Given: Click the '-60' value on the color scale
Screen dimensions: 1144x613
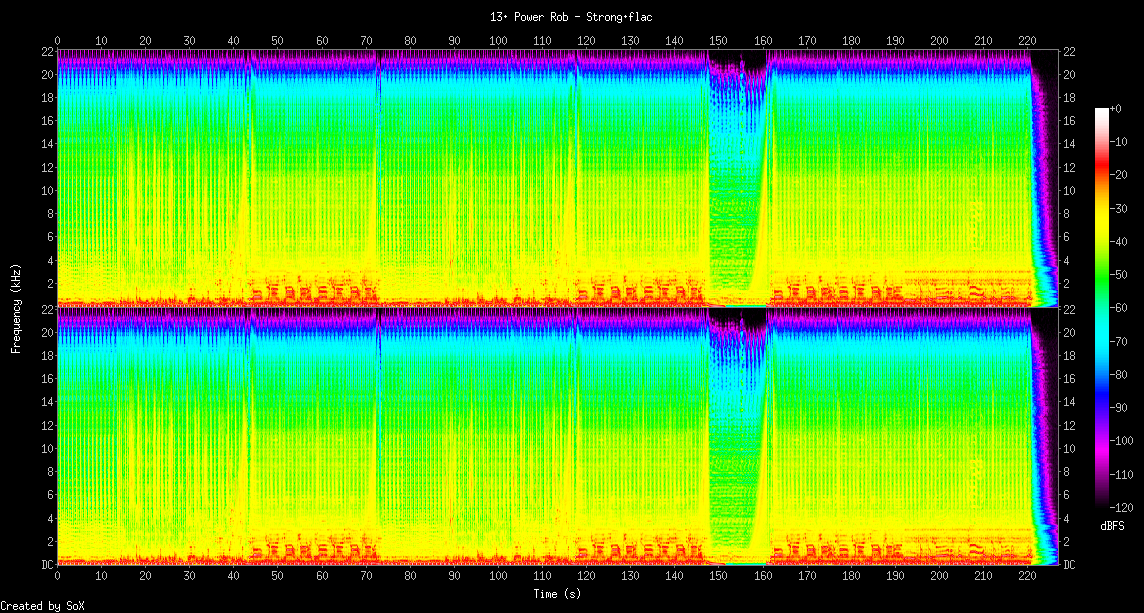Looking at the screenshot, I should [1121, 309].
